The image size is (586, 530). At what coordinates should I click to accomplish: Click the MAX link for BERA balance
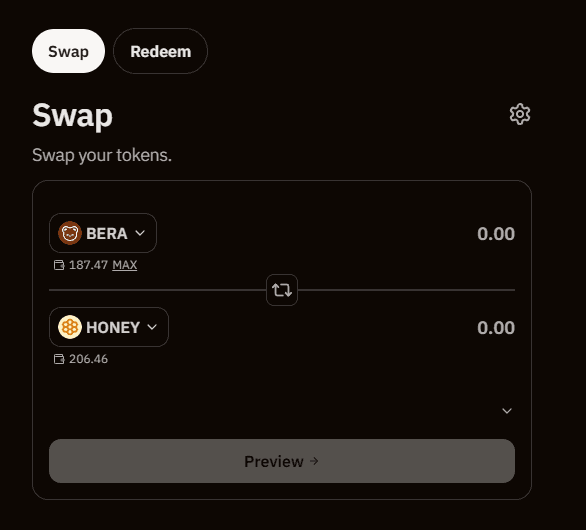coord(124,265)
